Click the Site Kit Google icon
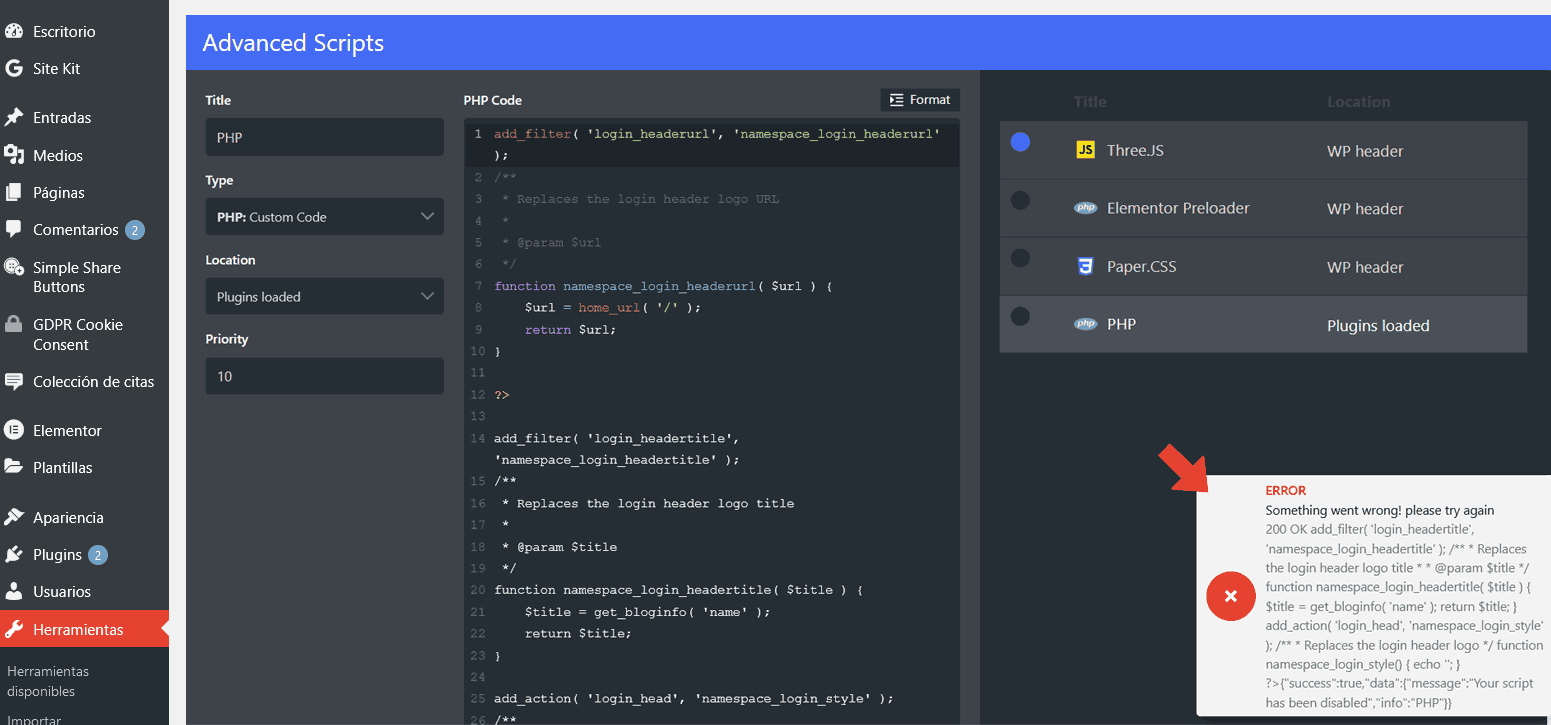1551x725 pixels. coord(14,69)
